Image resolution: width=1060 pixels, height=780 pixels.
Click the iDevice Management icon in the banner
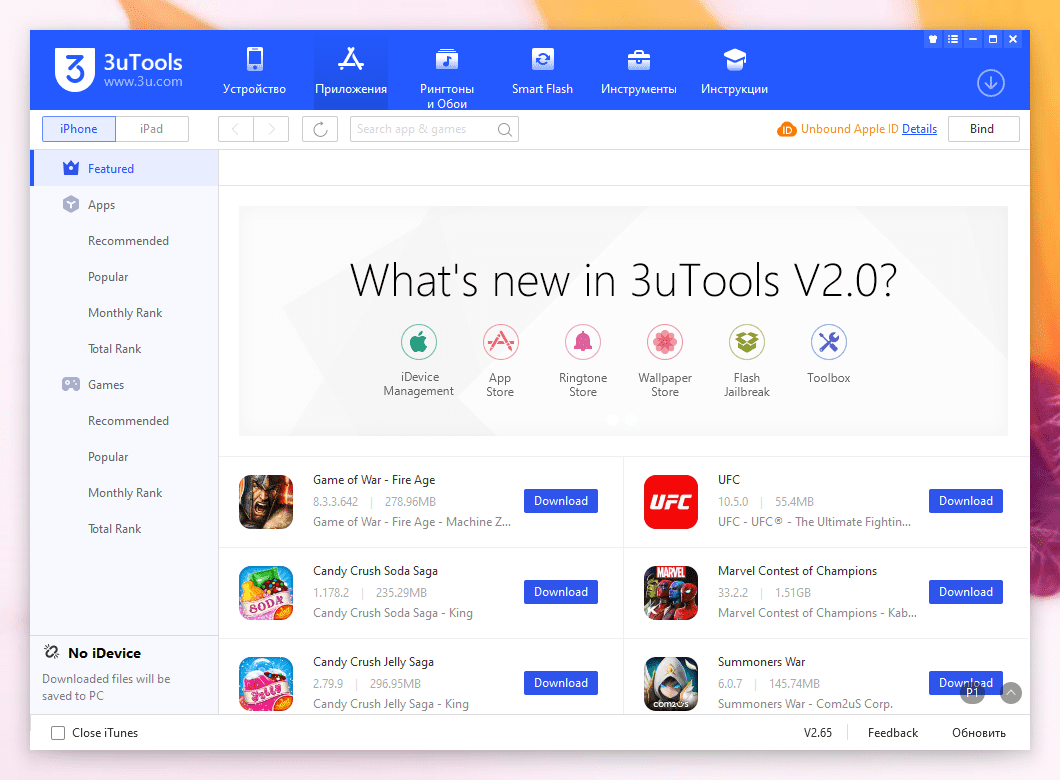pos(419,342)
